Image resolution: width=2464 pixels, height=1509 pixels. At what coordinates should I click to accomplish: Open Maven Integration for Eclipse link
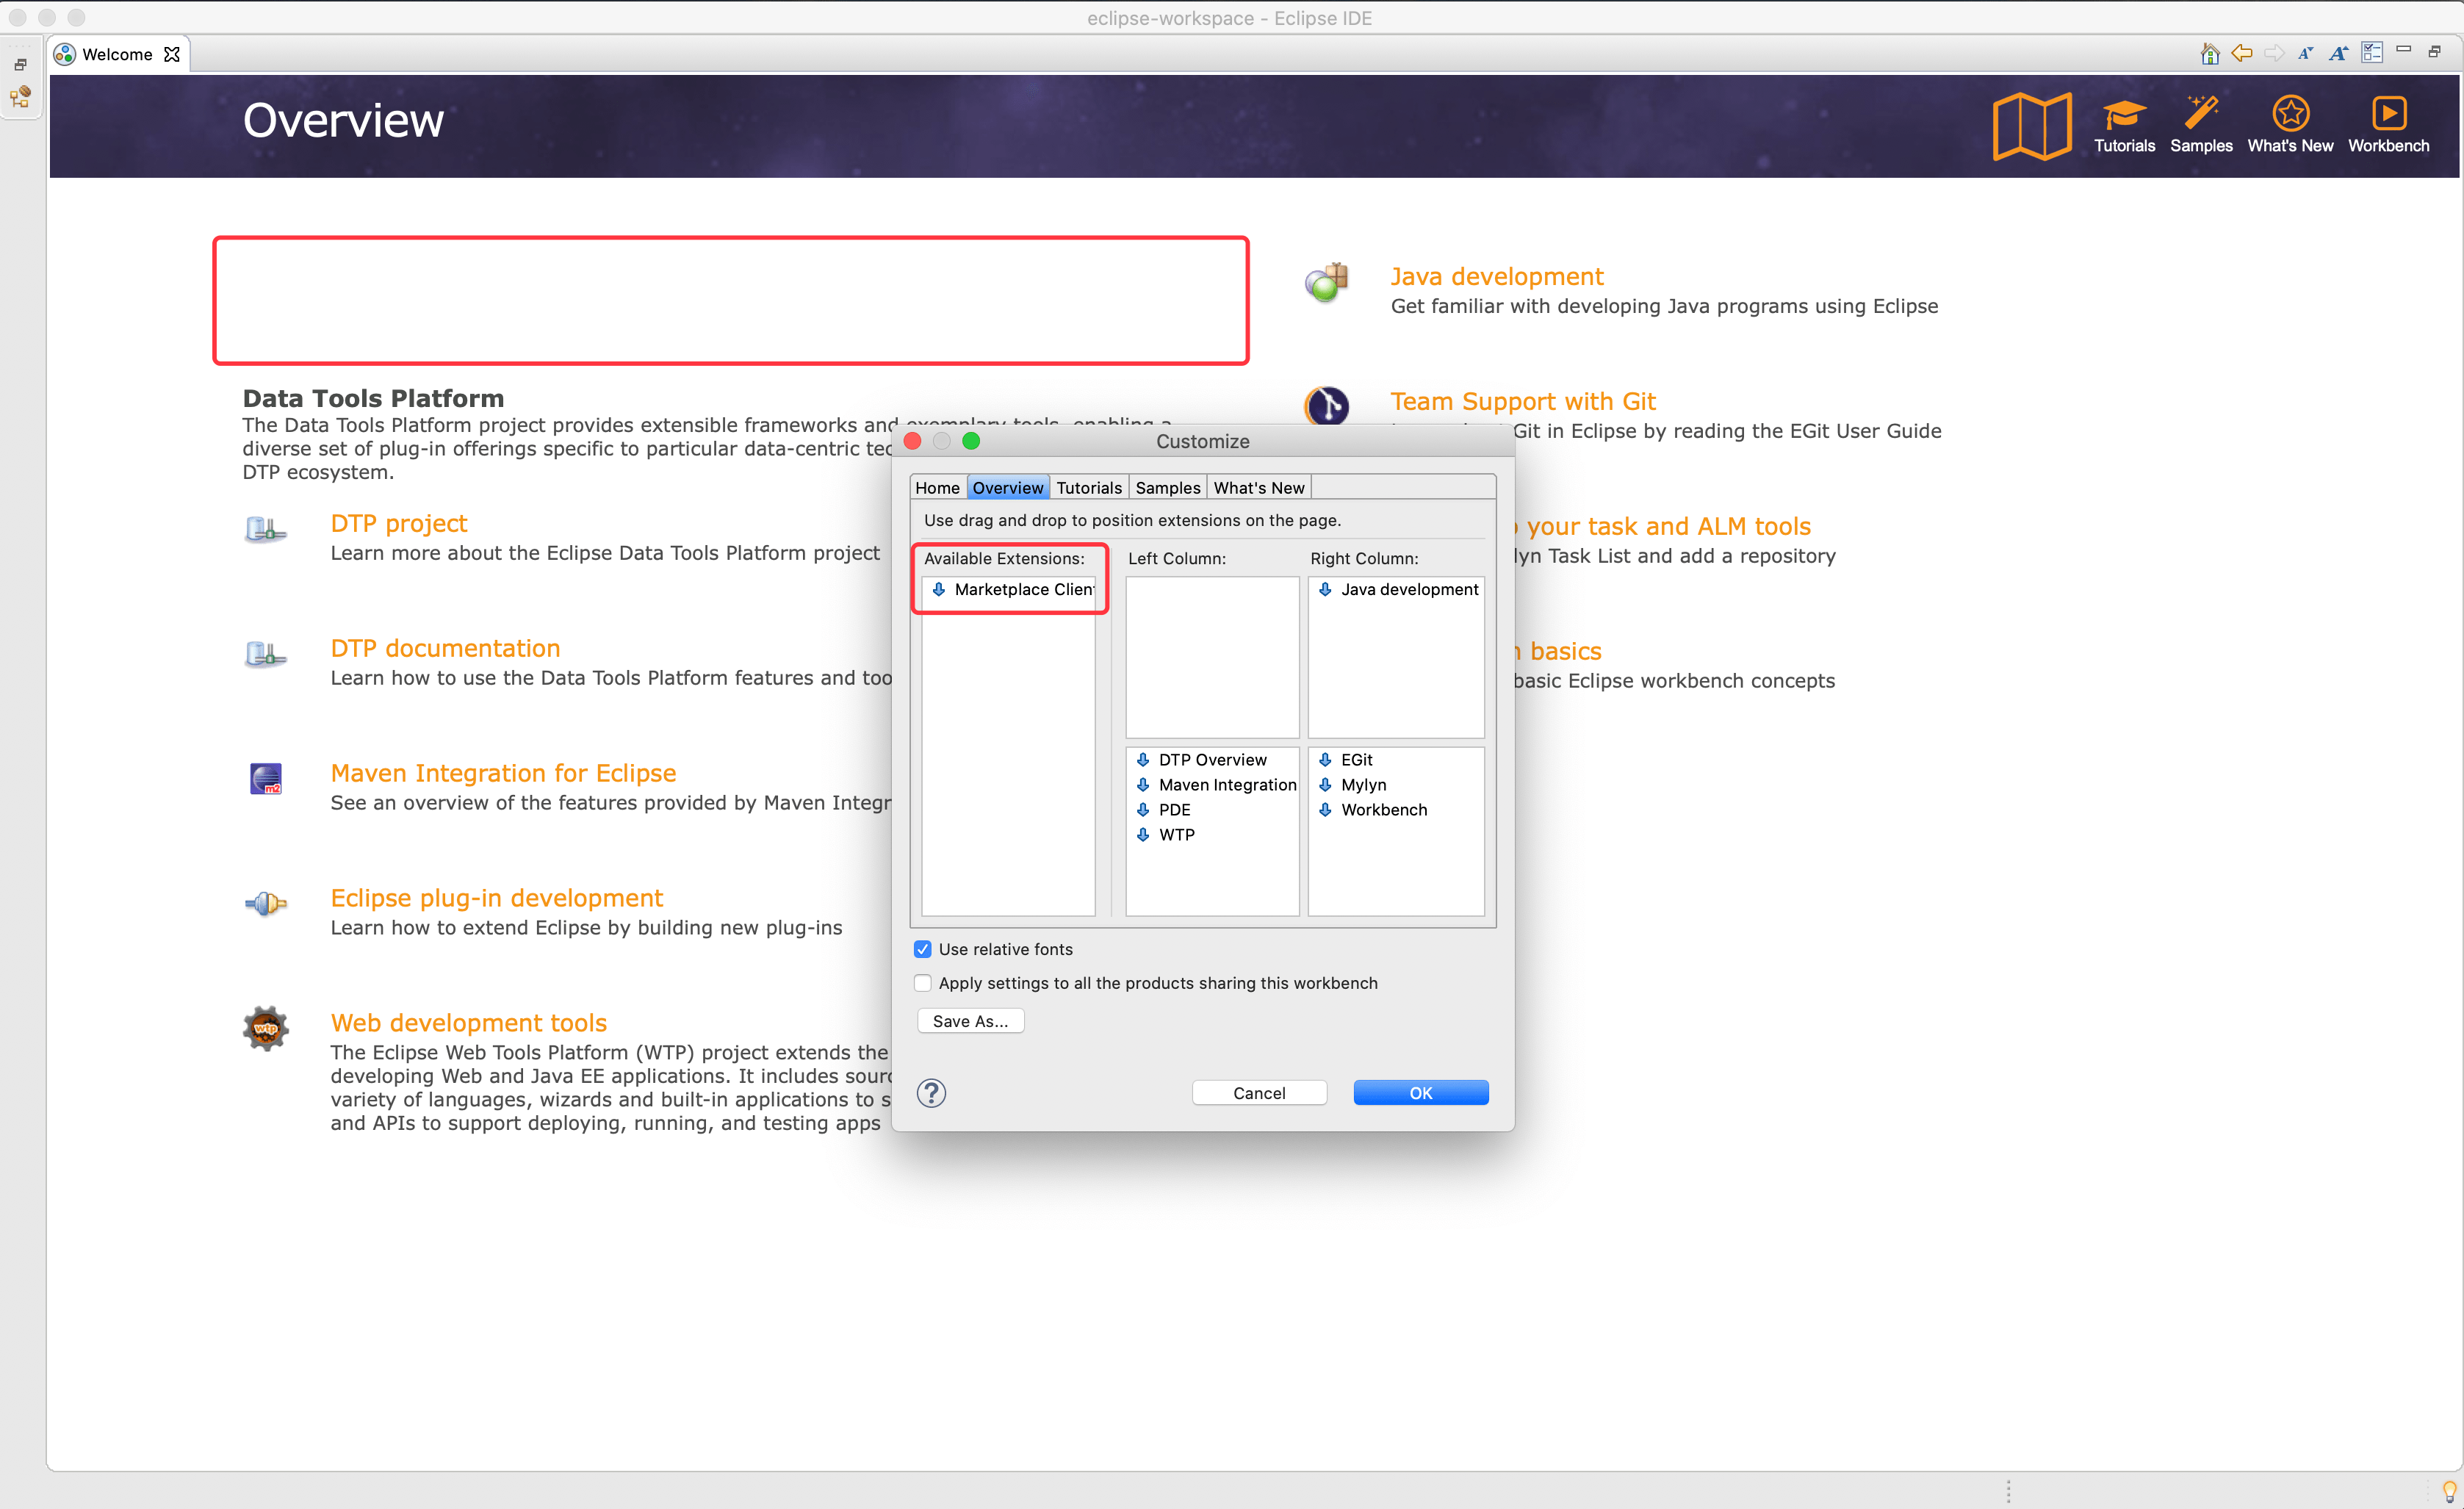(x=503, y=773)
